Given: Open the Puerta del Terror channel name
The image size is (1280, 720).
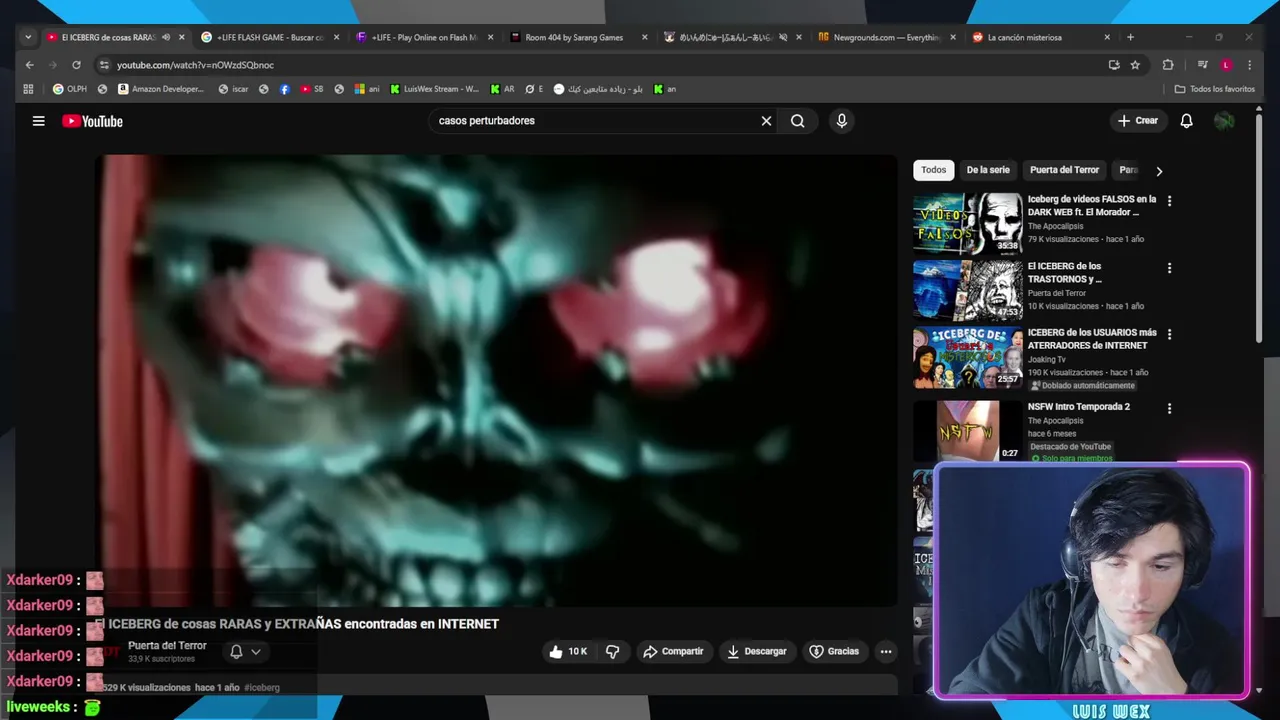Looking at the screenshot, I should point(167,646).
